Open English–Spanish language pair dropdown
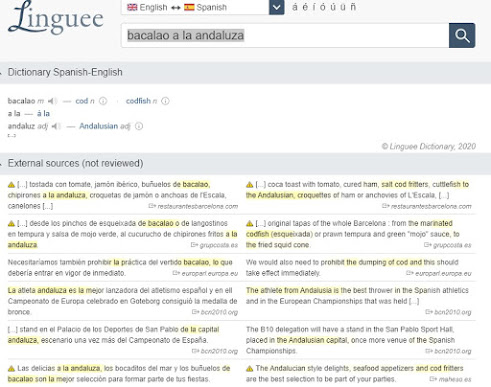The image size is (491, 387). [276, 7]
